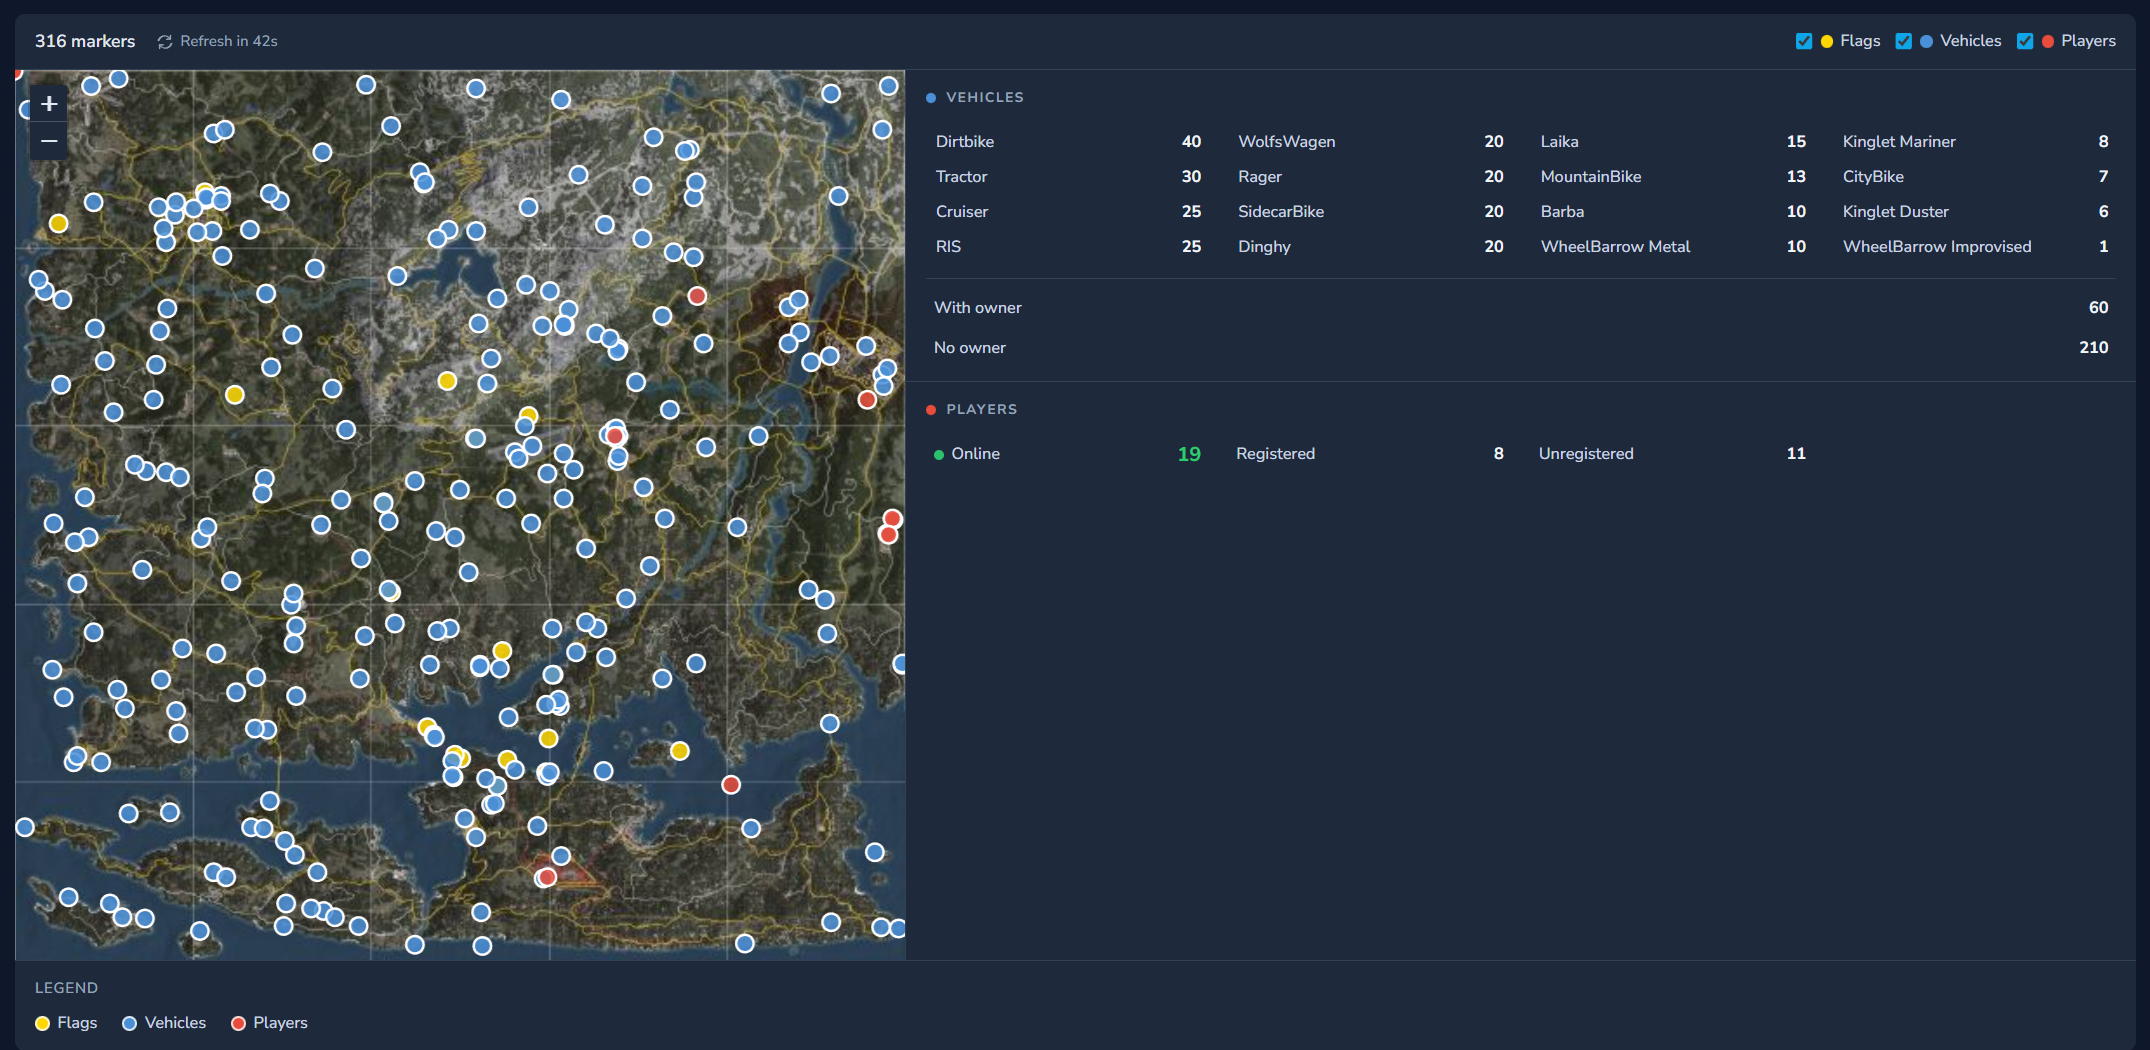Click the No owner count row
The image size is (2150, 1050).
[970, 347]
